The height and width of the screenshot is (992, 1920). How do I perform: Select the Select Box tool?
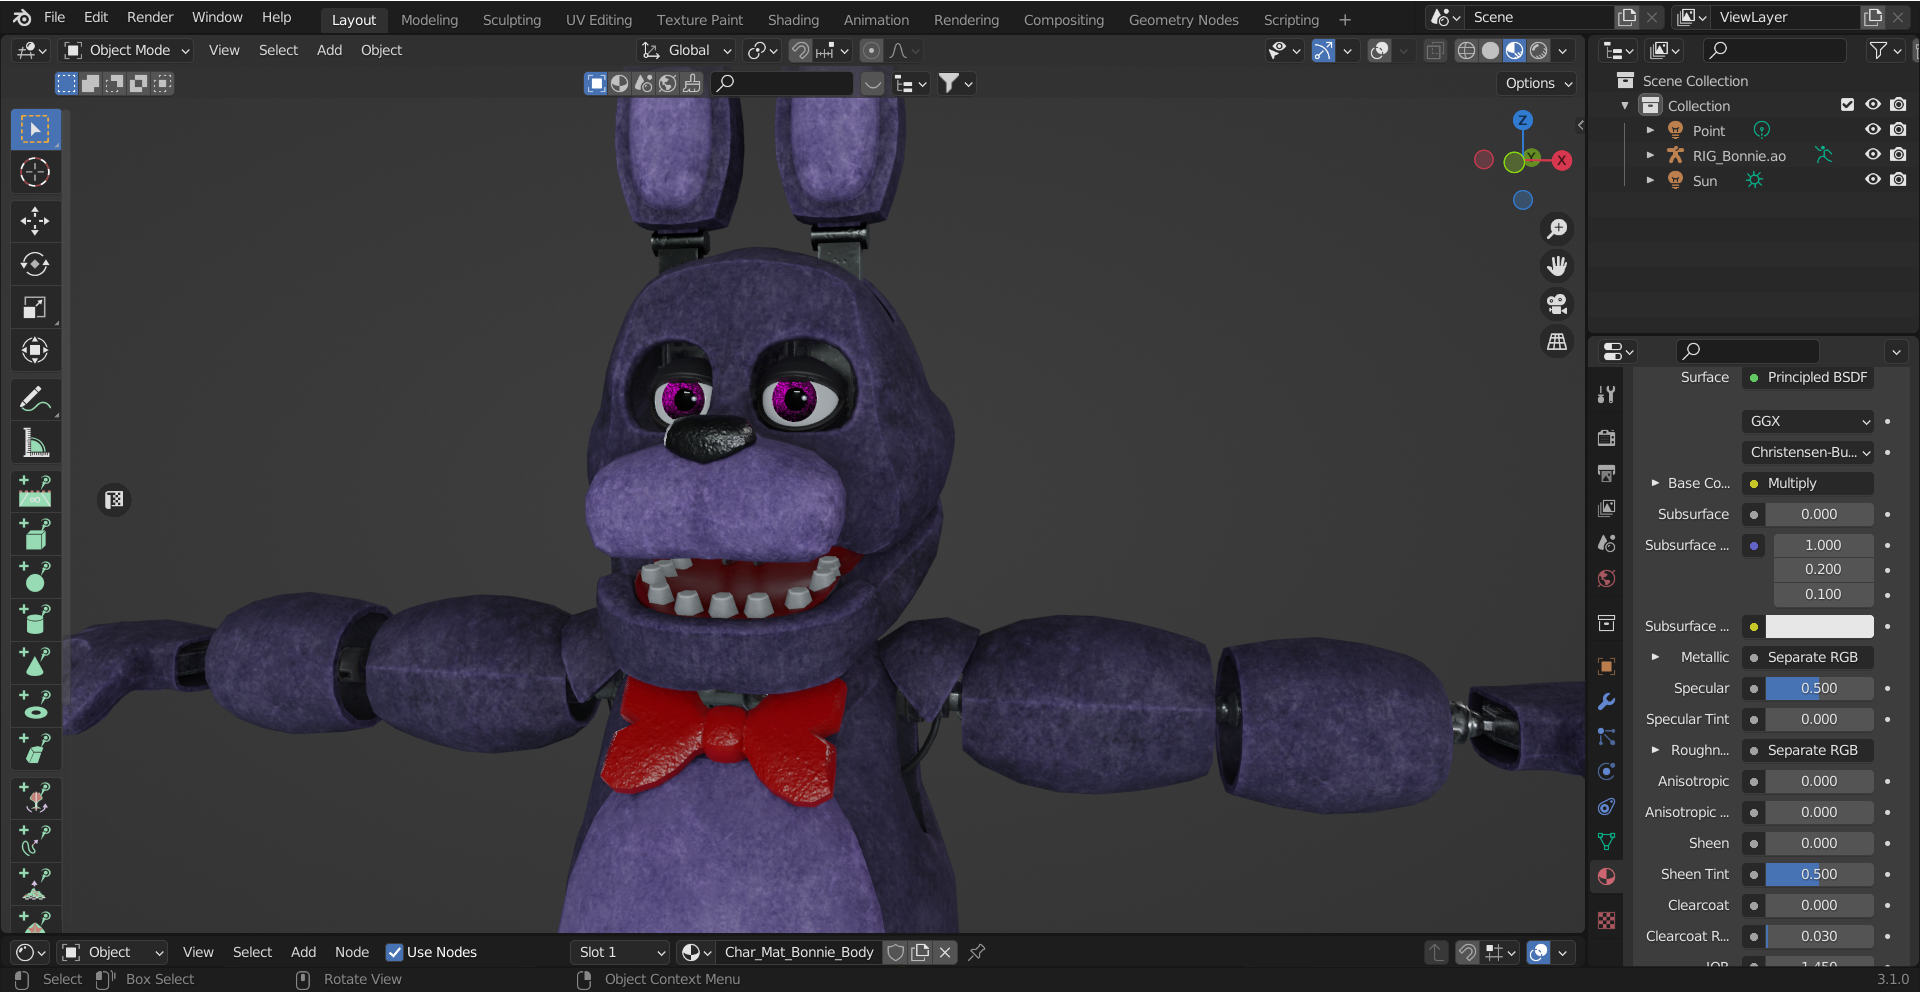[35, 130]
